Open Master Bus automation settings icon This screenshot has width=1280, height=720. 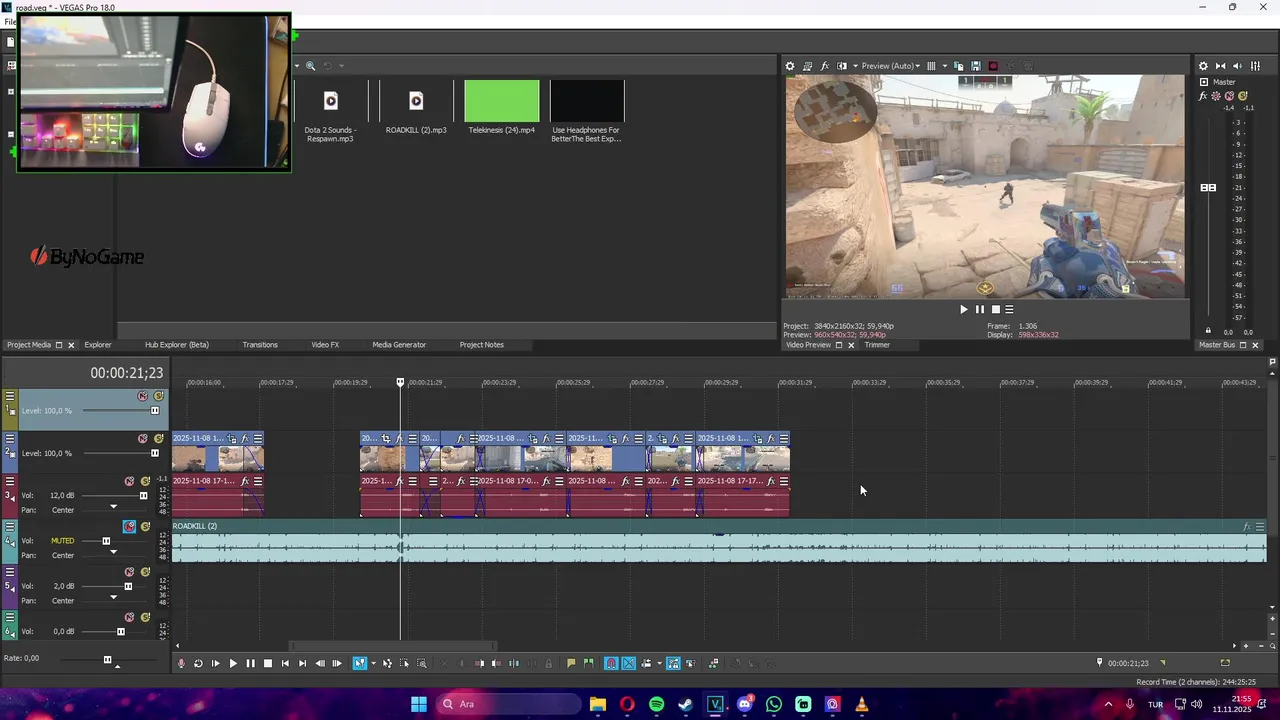pos(1216,97)
